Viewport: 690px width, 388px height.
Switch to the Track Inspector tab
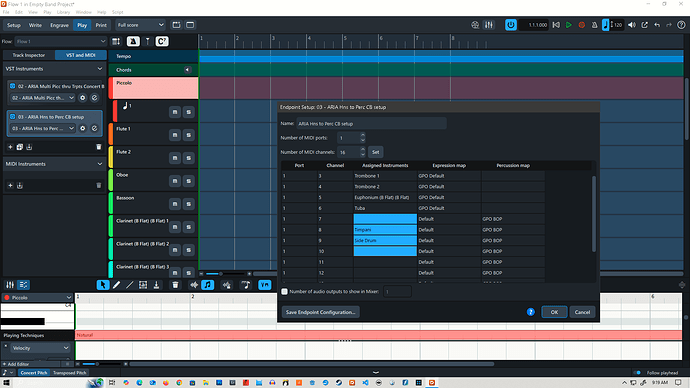click(x=29, y=55)
